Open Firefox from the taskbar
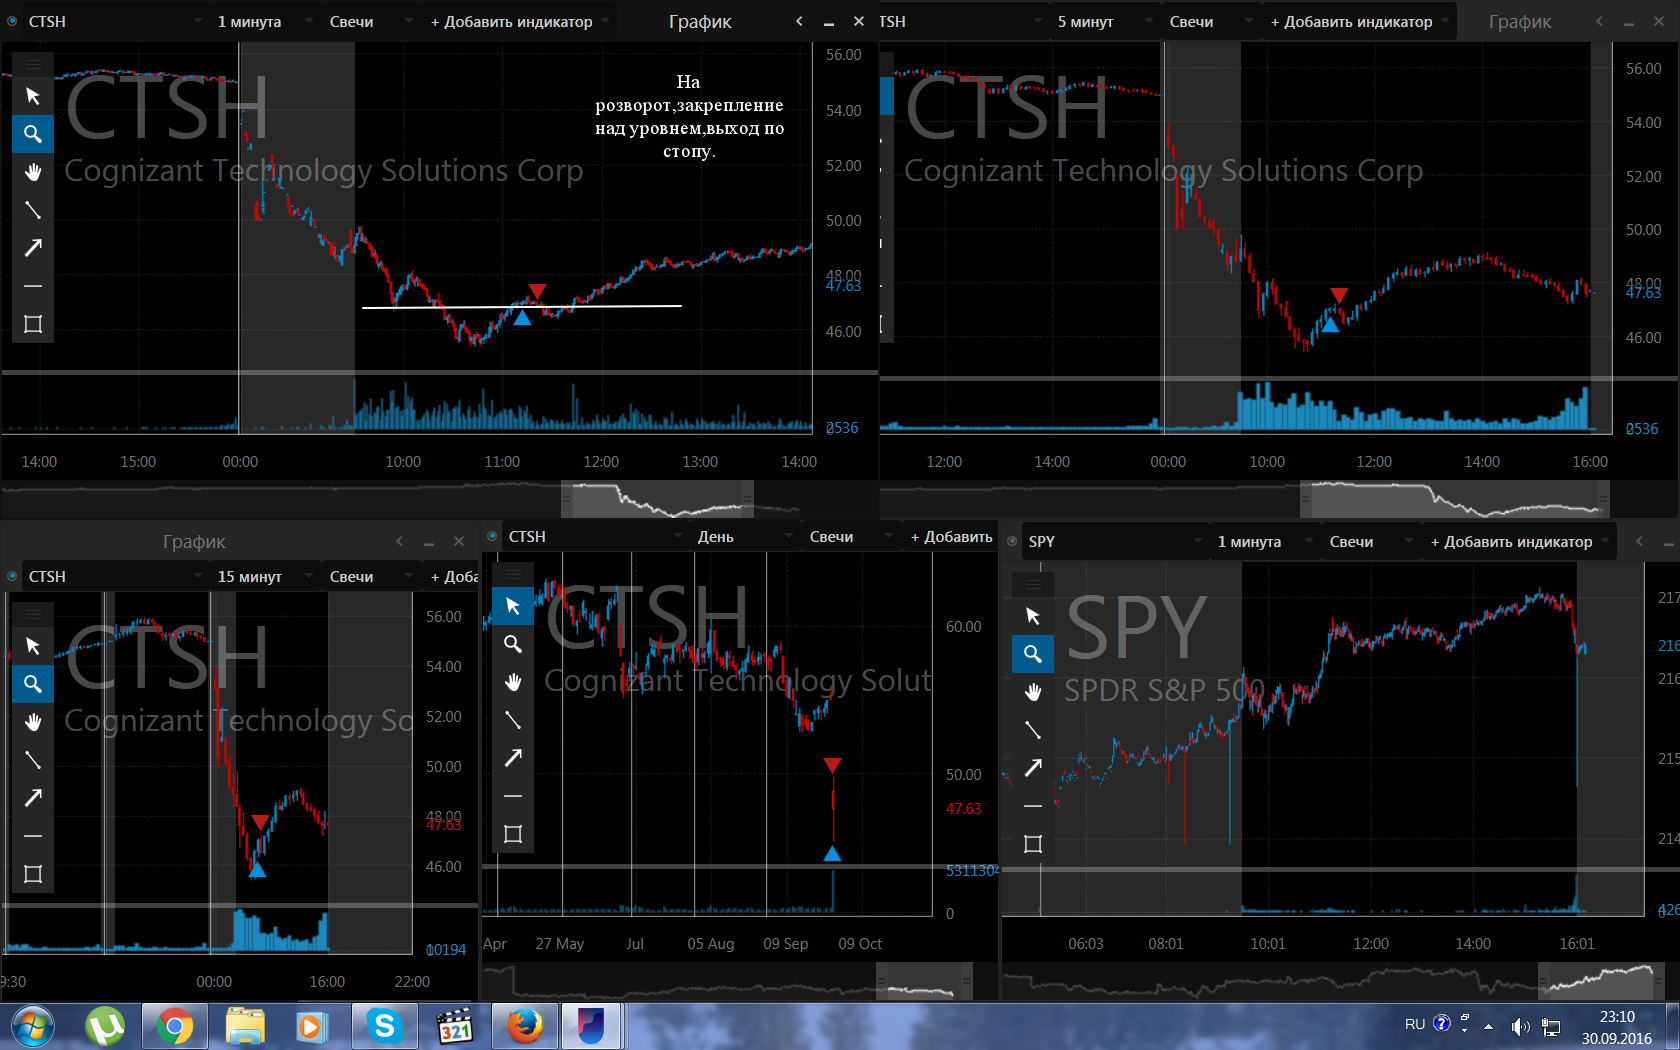1680x1050 pixels. [x=524, y=1026]
